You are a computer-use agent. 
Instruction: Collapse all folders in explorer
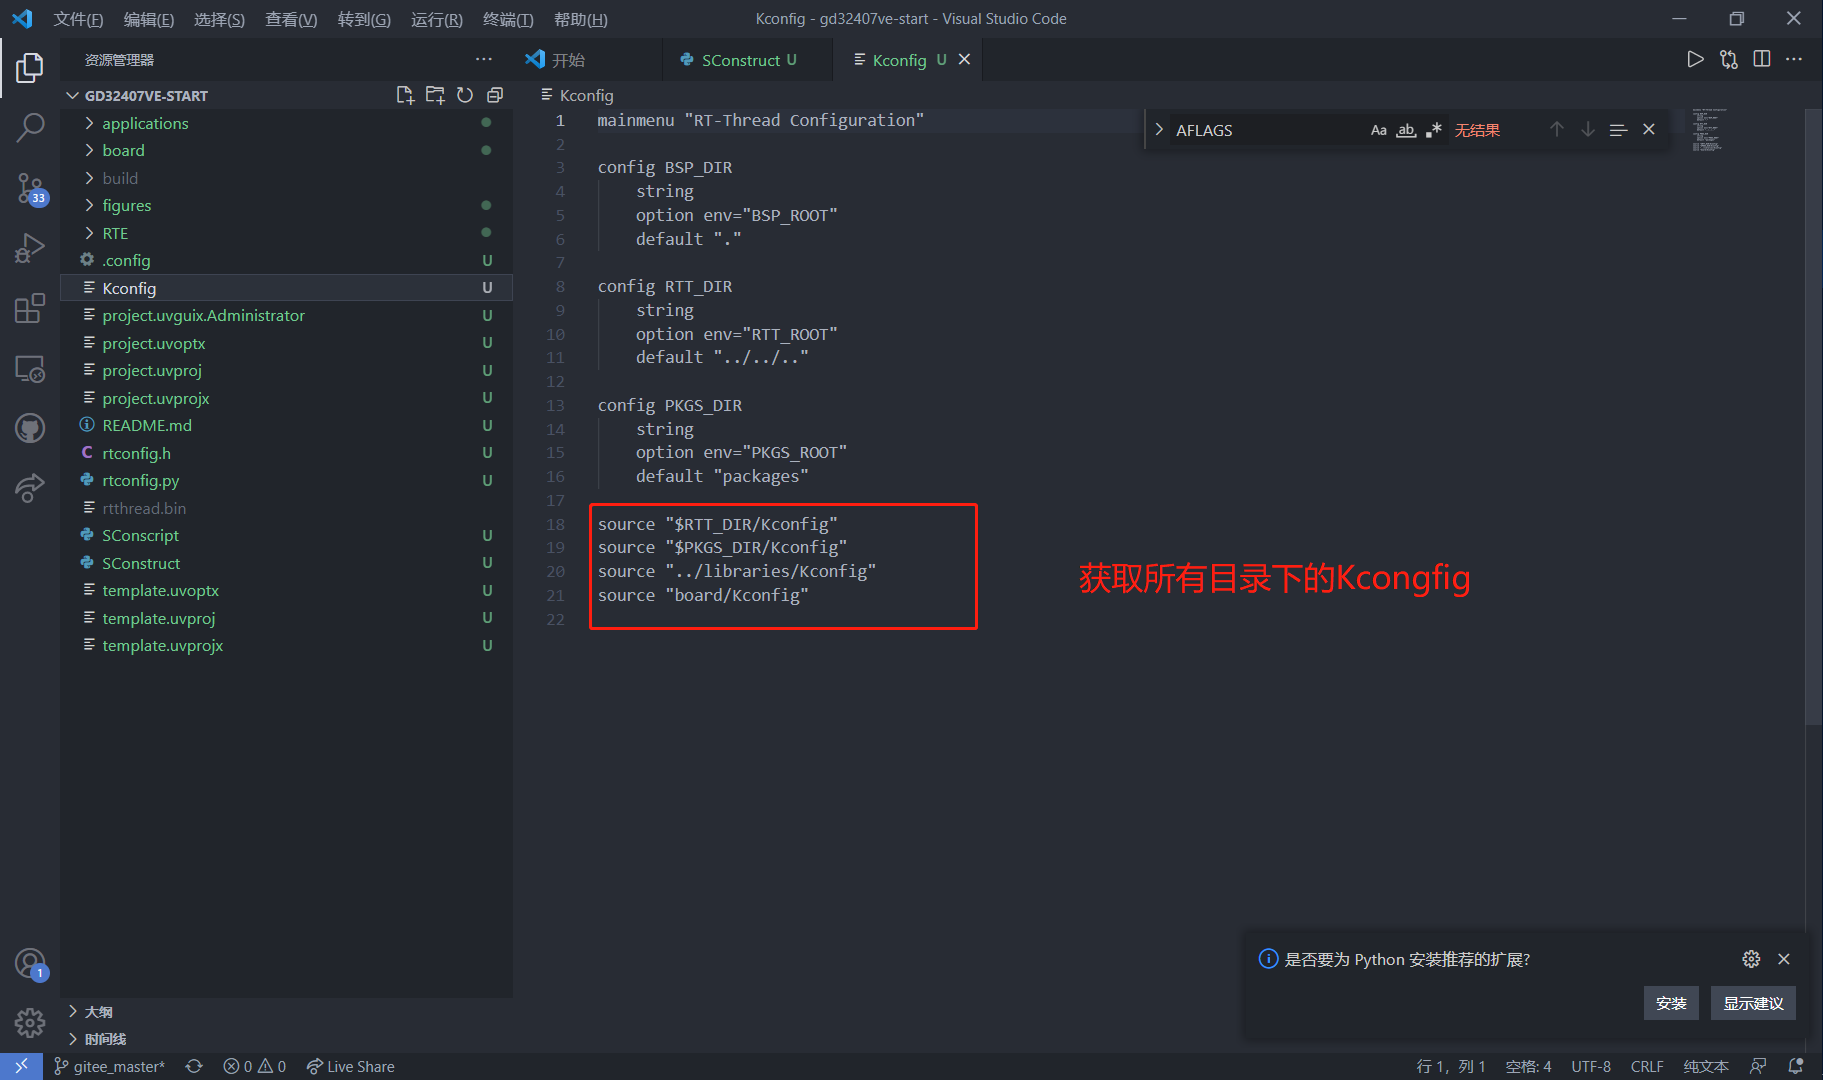(x=495, y=95)
